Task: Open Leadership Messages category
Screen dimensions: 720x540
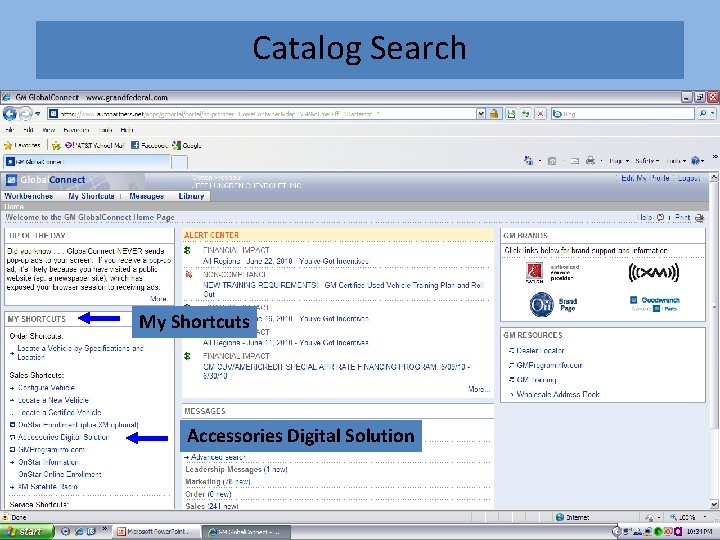Action: tap(236, 469)
